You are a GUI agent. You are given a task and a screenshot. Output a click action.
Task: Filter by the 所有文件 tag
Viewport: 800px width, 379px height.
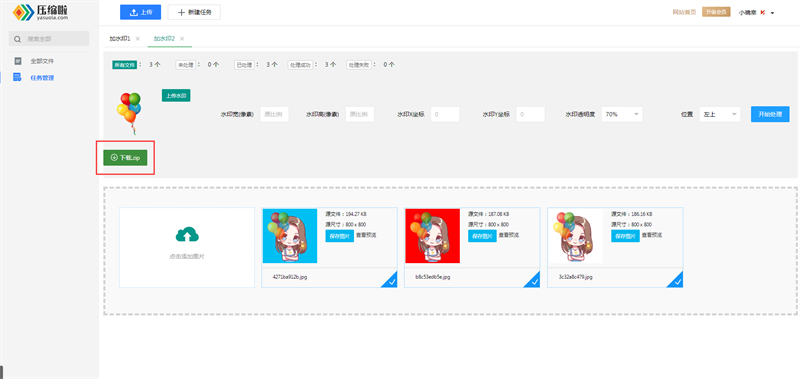(124, 65)
